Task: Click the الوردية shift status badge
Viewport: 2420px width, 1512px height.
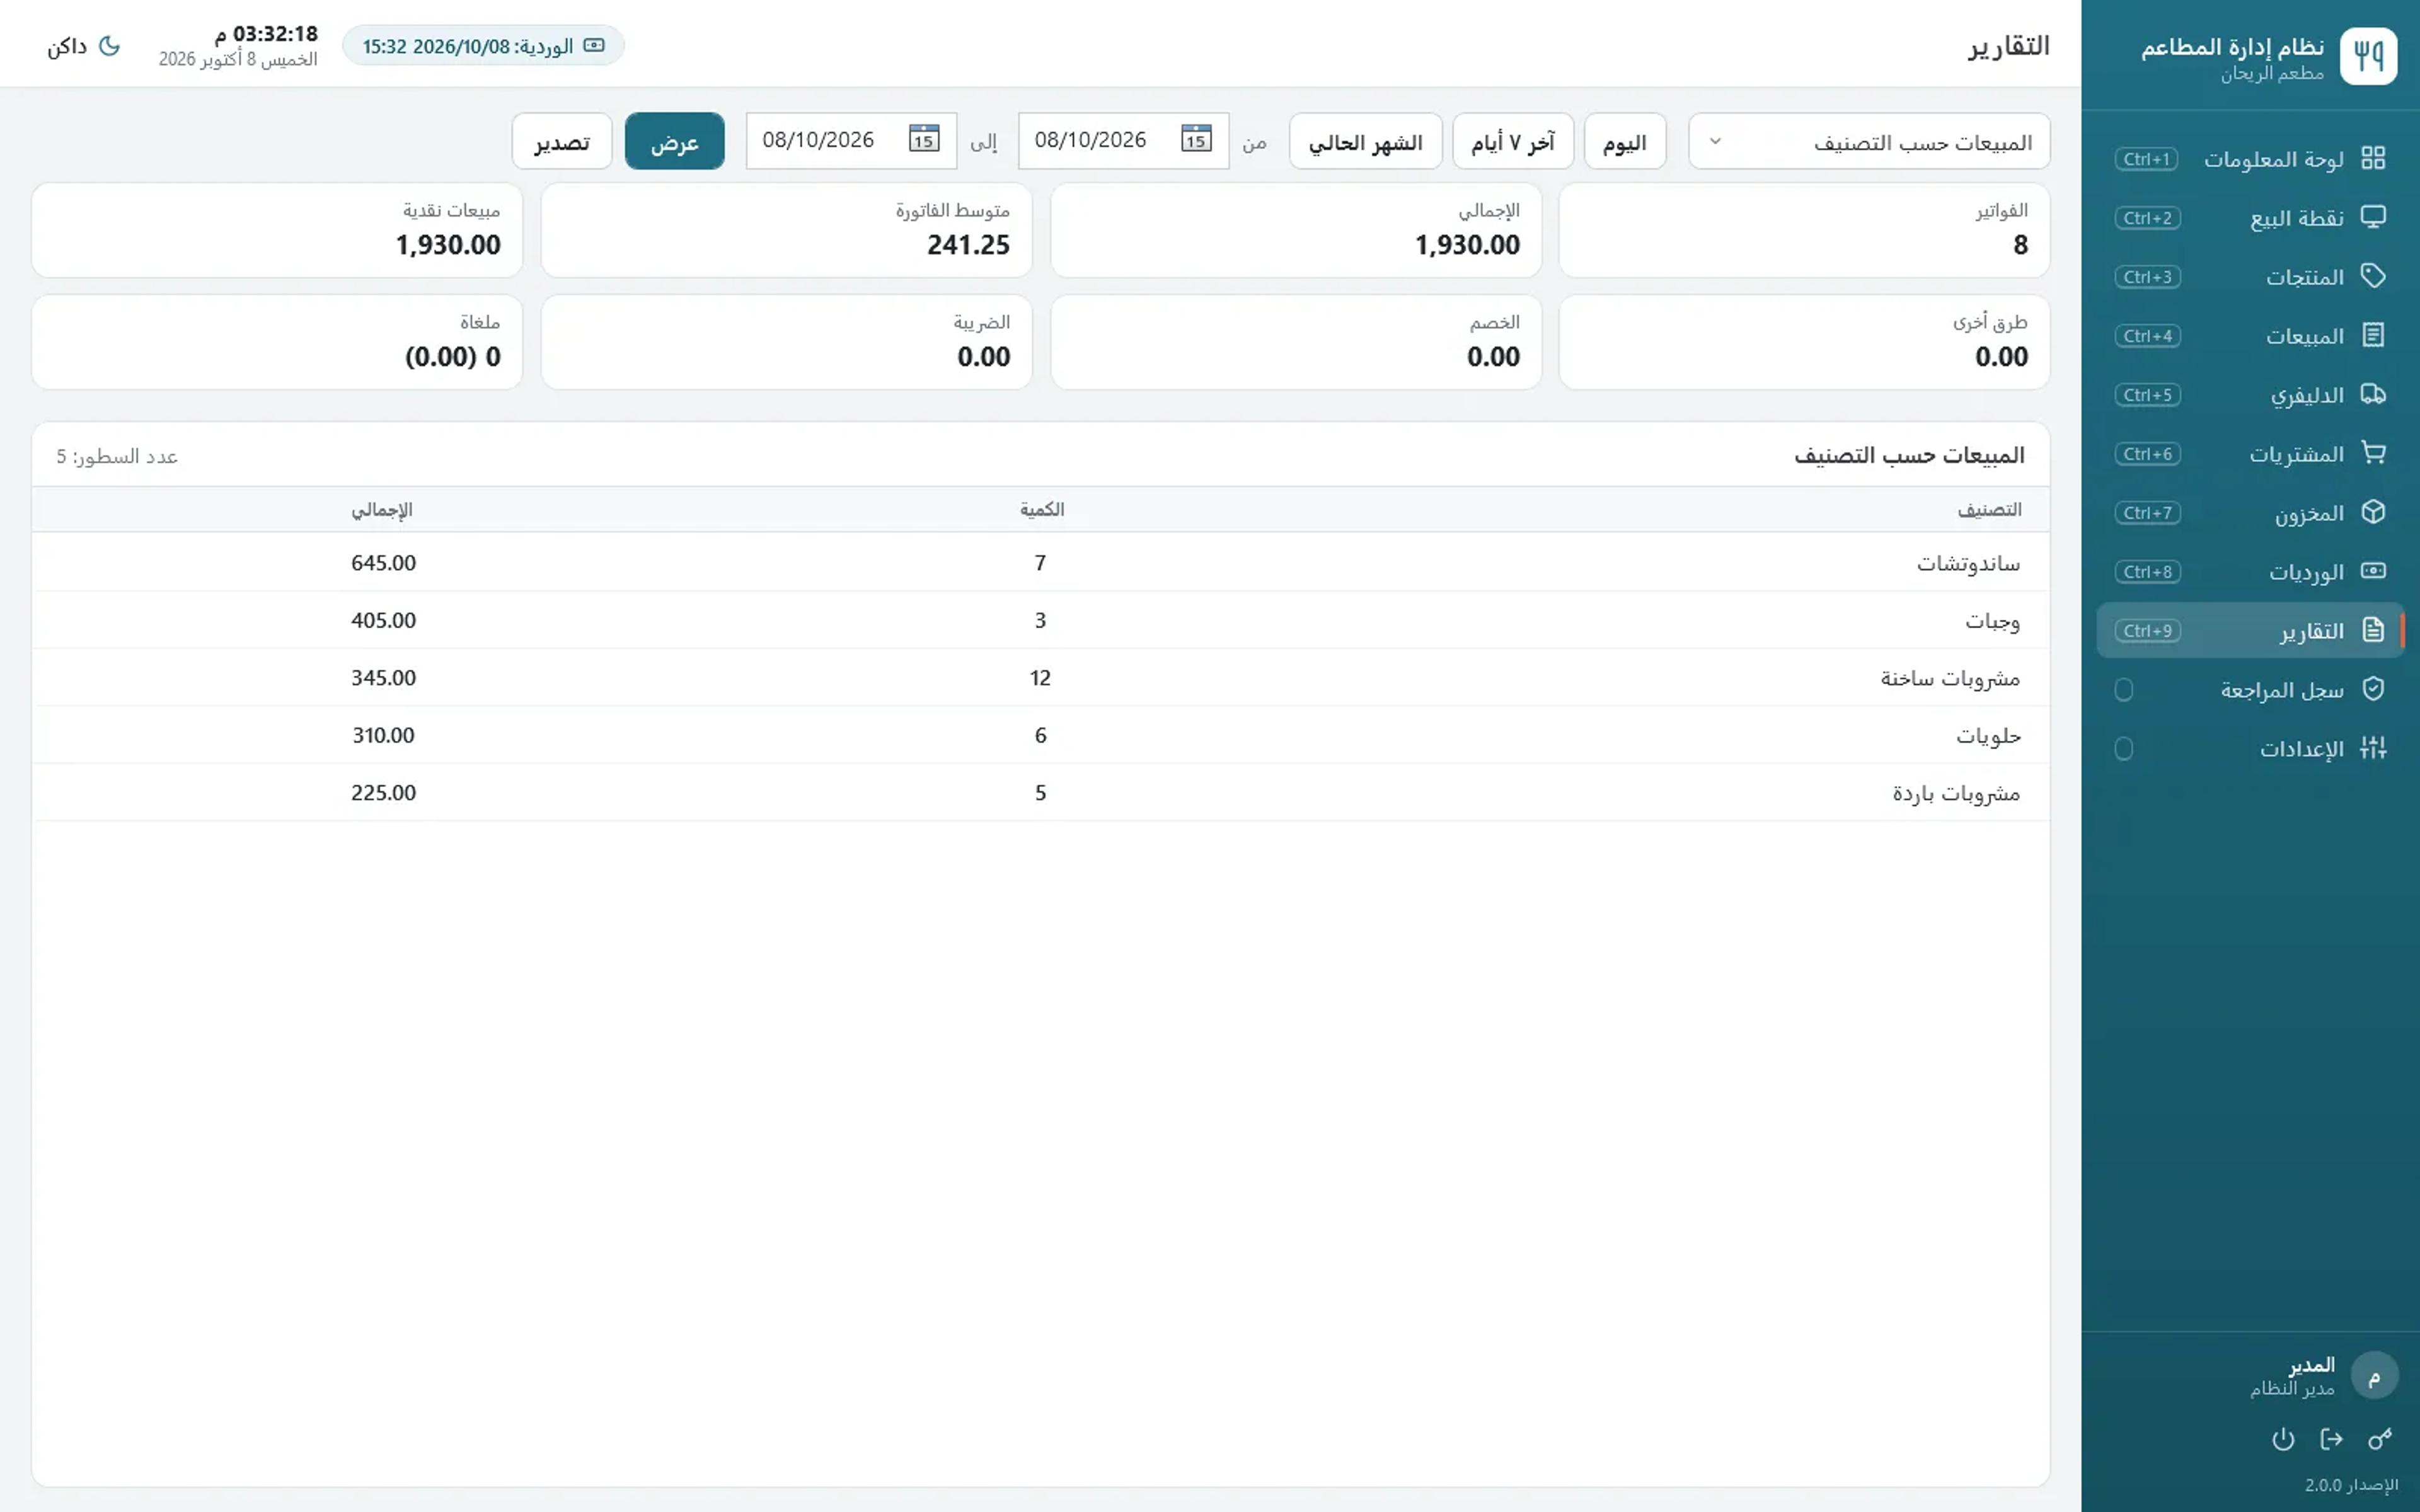Action: pyautogui.click(x=484, y=46)
